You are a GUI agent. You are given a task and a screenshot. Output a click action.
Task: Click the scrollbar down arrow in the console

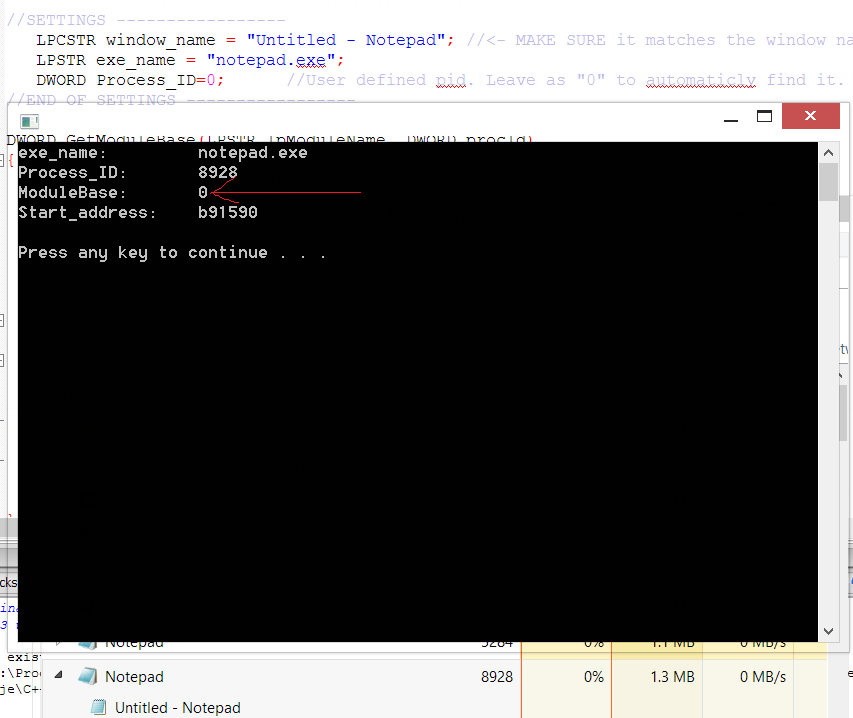(x=829, y=631)
